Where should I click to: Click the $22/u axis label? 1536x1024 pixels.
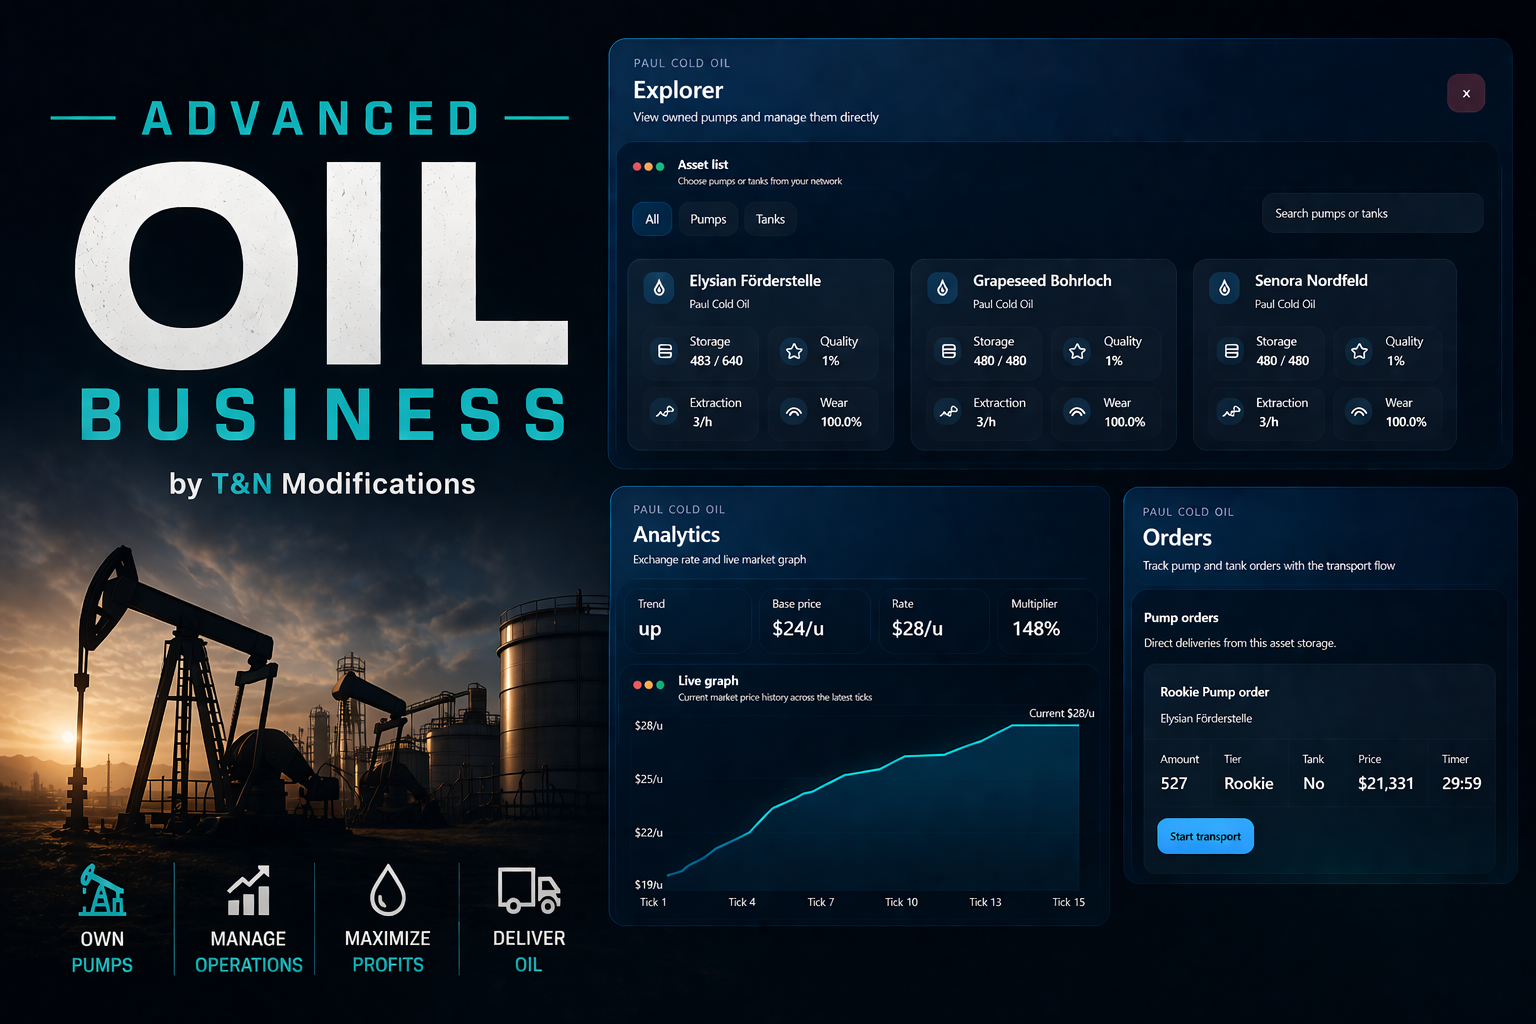[x=649, y=833]
